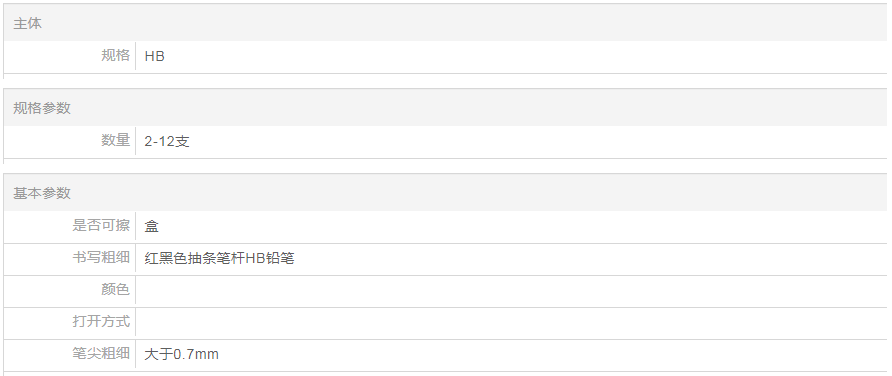
Task: Click the empty 颜色 value cell
Action: 511,291
